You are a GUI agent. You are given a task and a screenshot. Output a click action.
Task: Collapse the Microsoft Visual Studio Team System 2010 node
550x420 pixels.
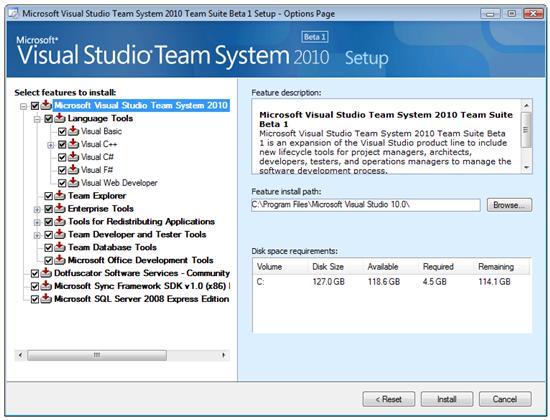24,106
